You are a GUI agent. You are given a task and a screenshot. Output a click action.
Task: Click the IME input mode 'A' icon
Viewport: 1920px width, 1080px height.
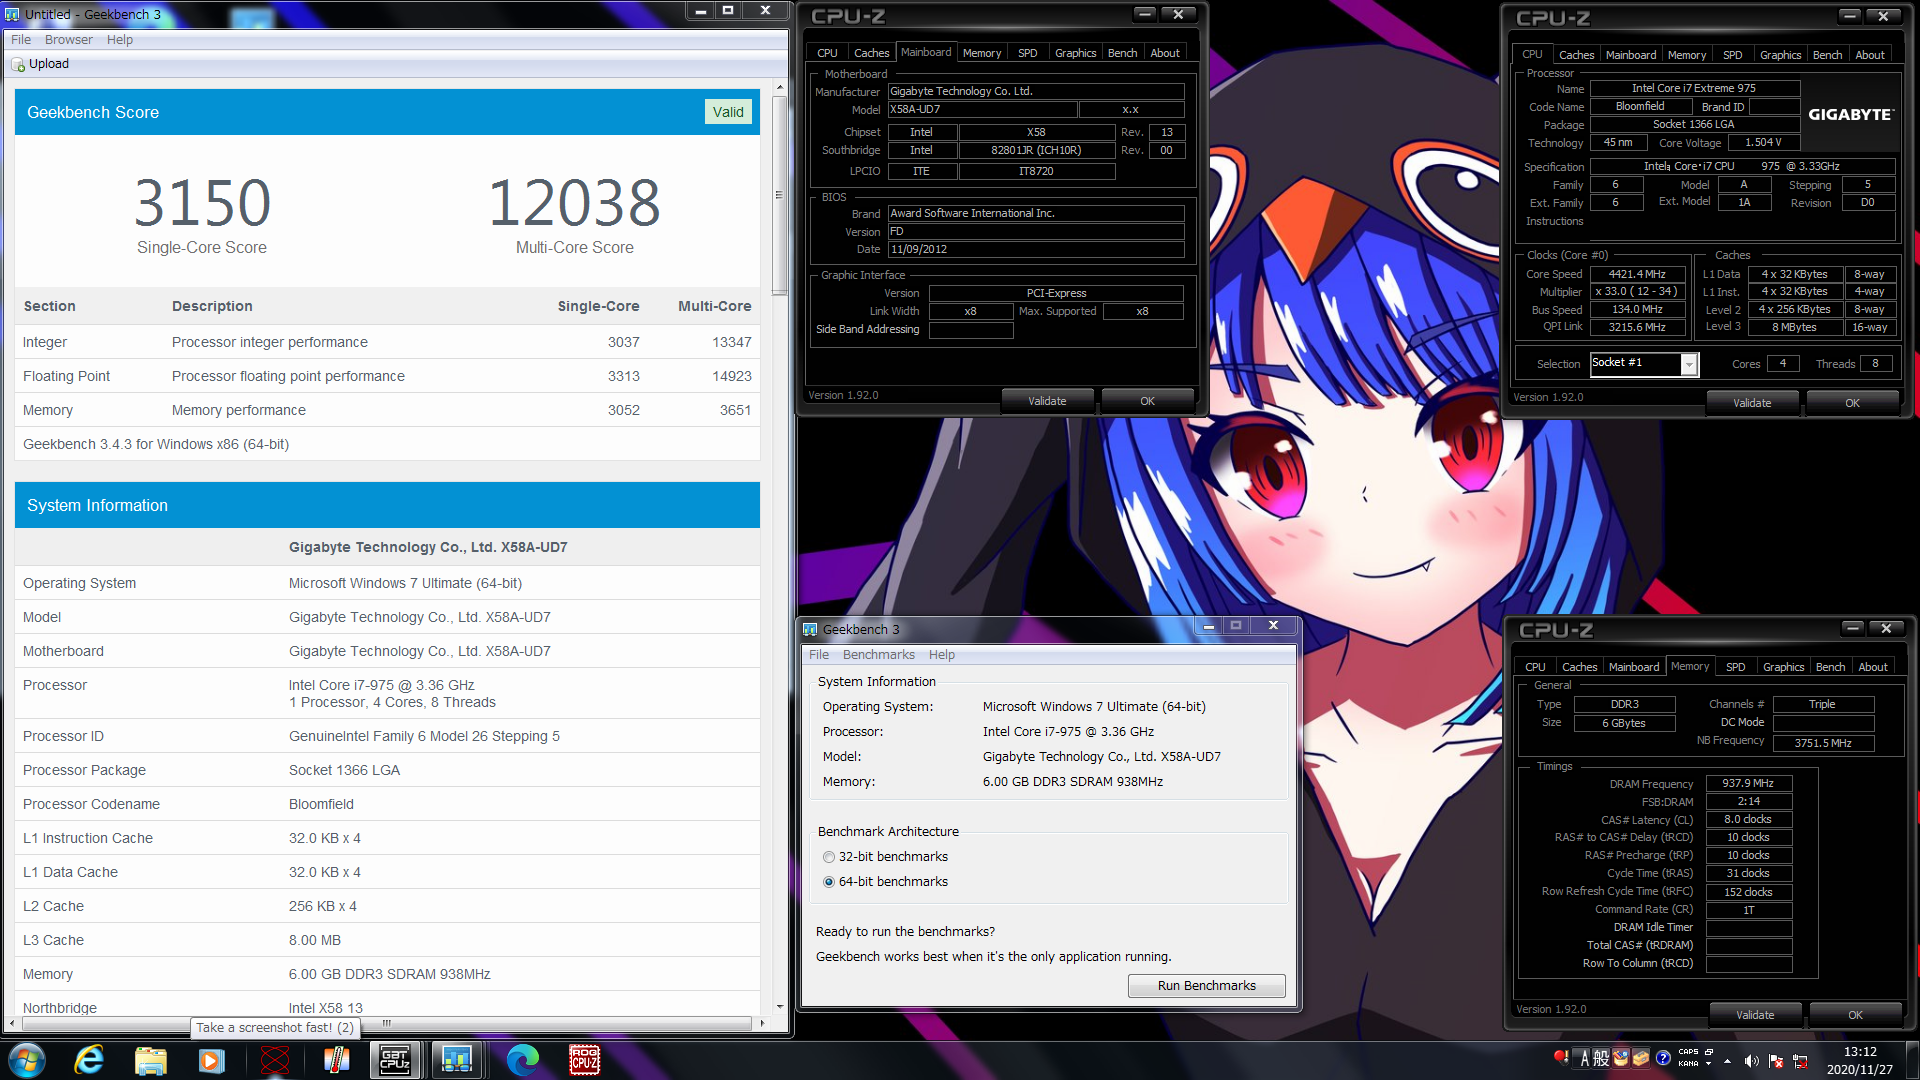tap(1584, 1059)
